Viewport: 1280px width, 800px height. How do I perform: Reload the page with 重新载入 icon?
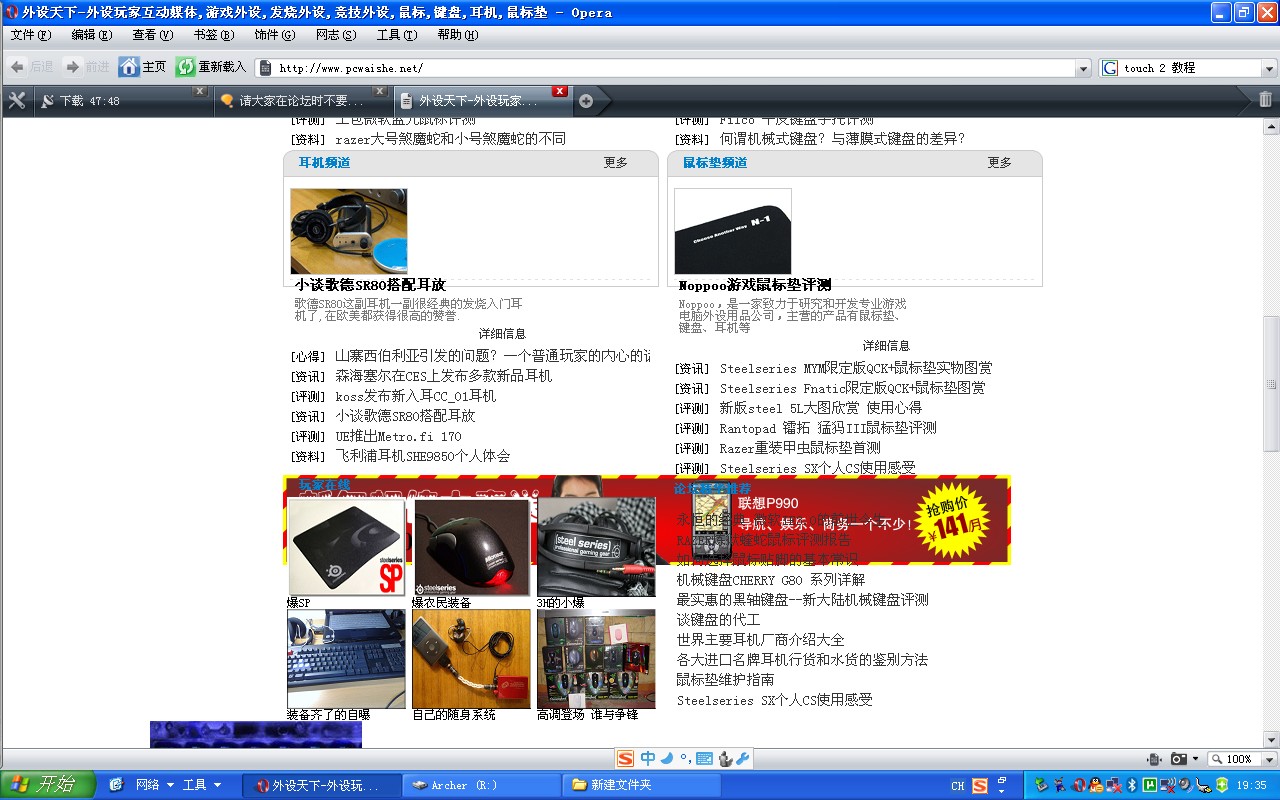click(185, 67)
